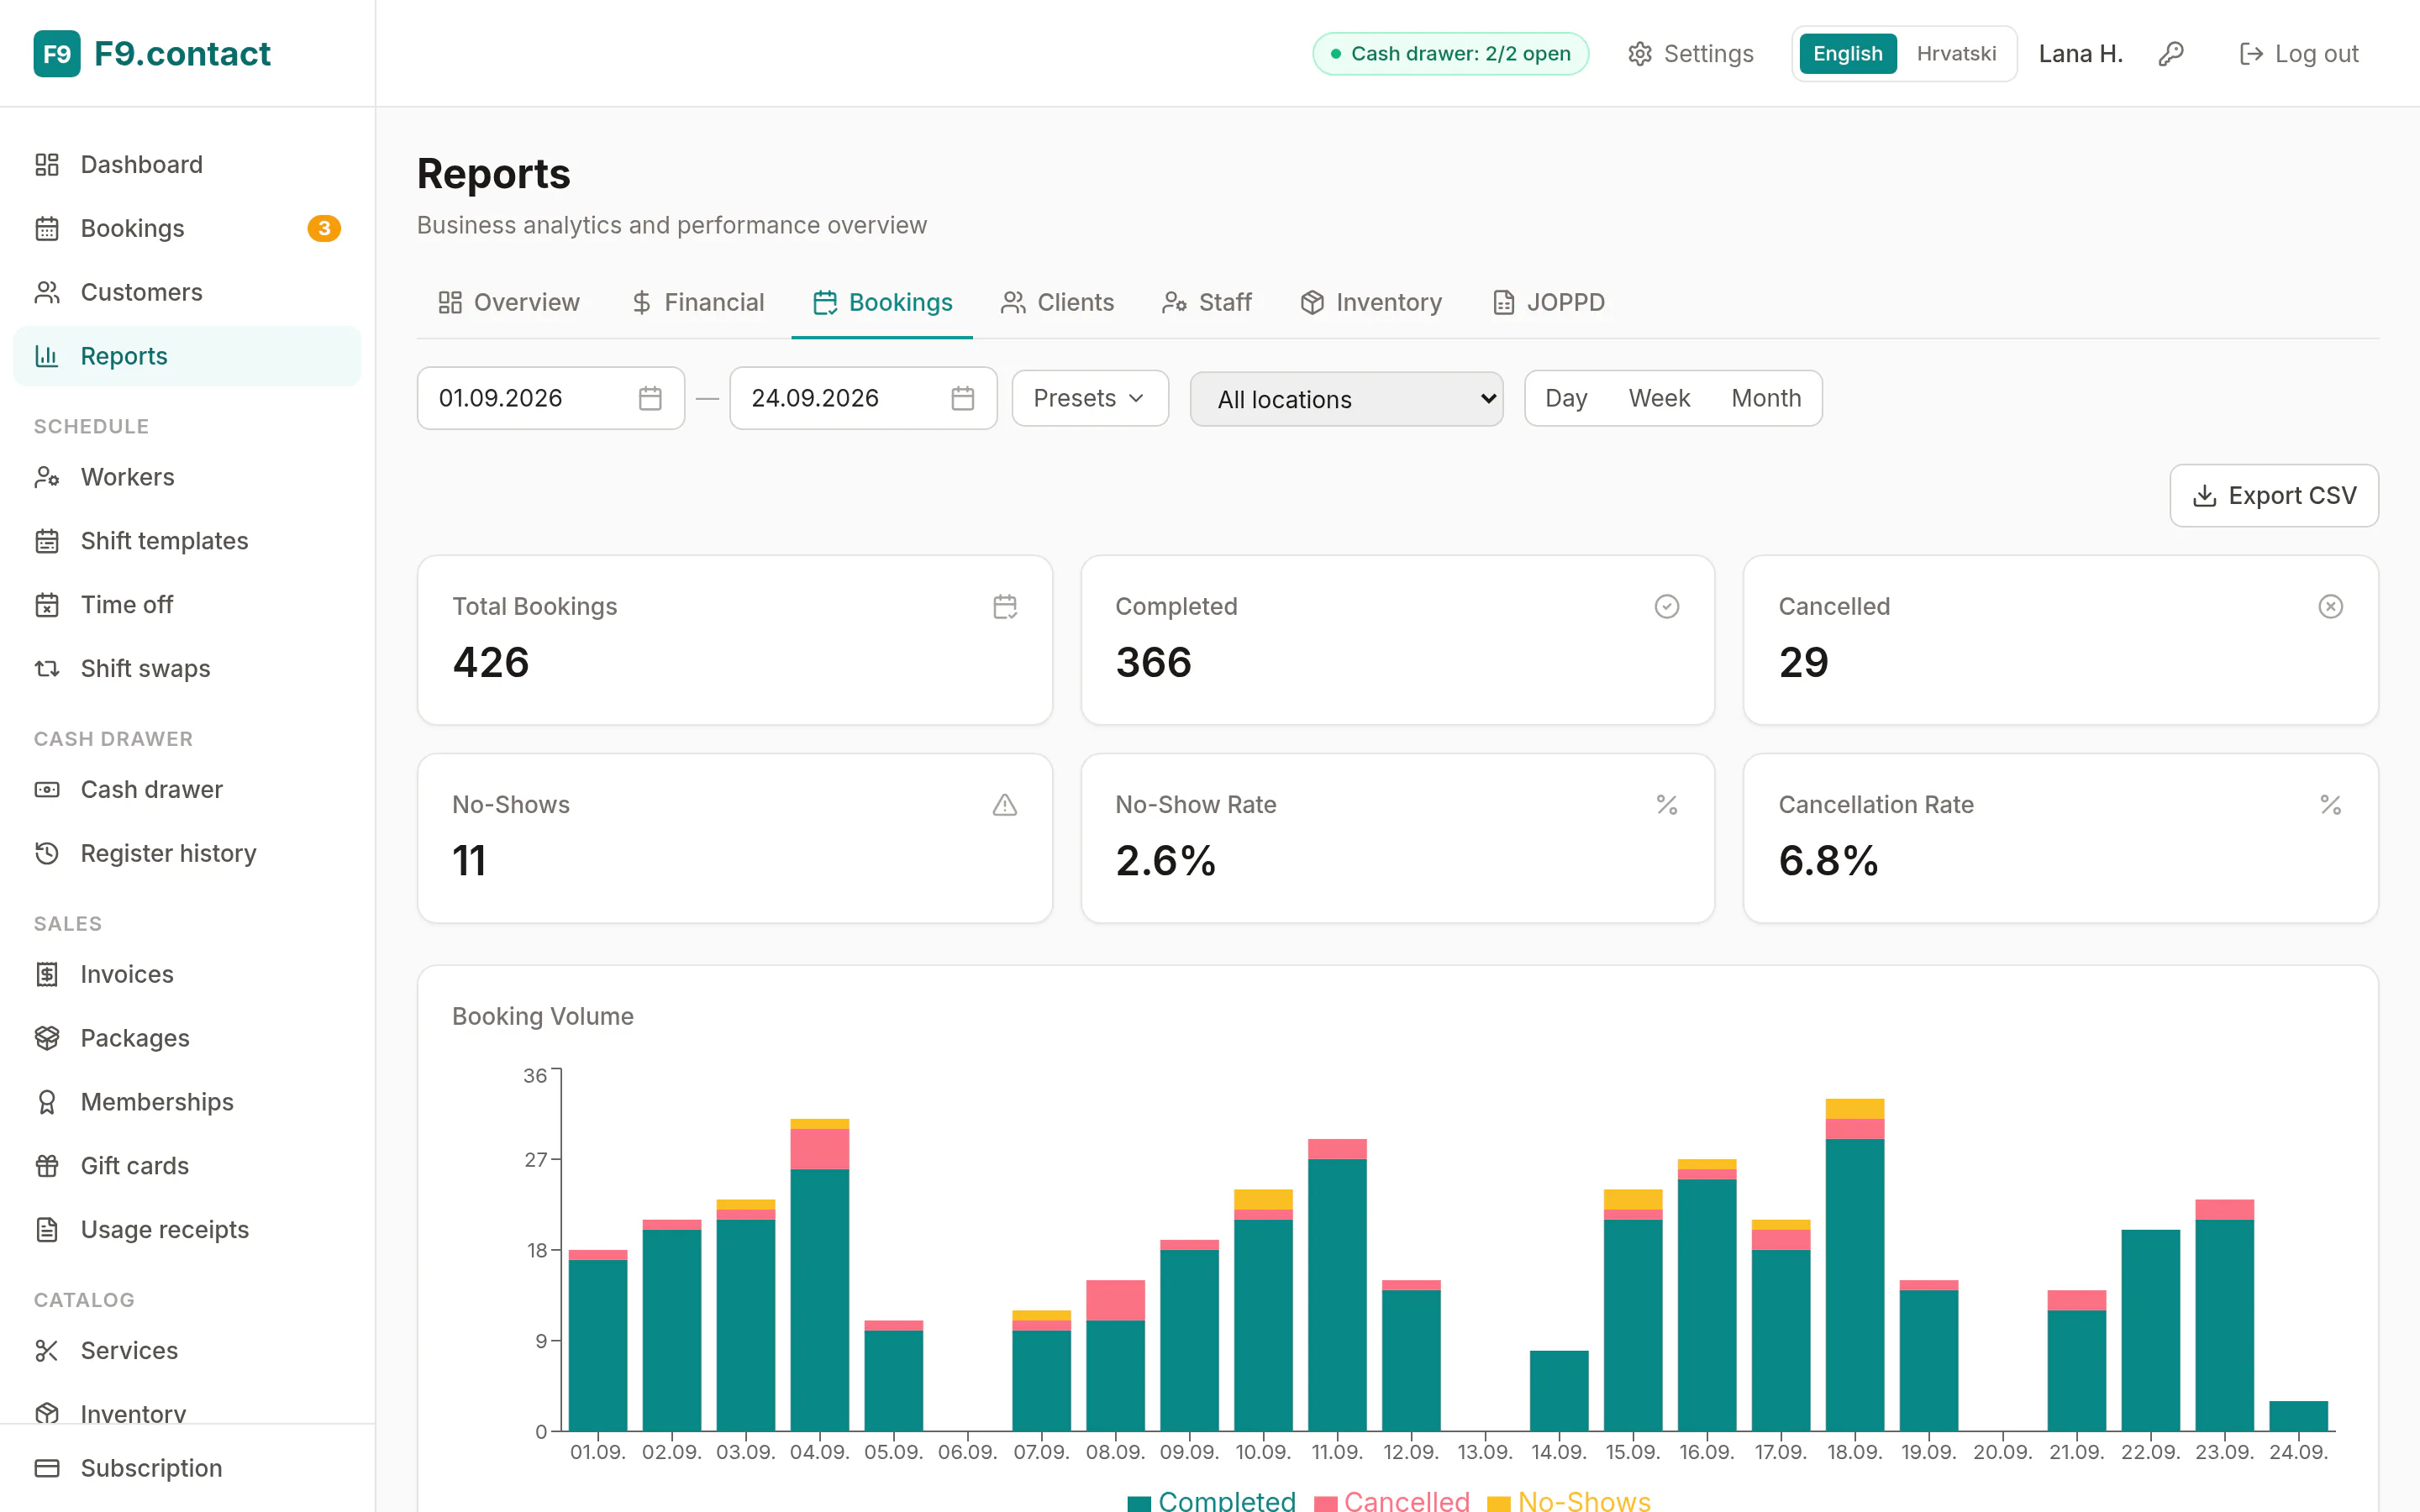Open the Presets dropdown
Screen dimensions: 2420x1512
tap(1090, 398)
